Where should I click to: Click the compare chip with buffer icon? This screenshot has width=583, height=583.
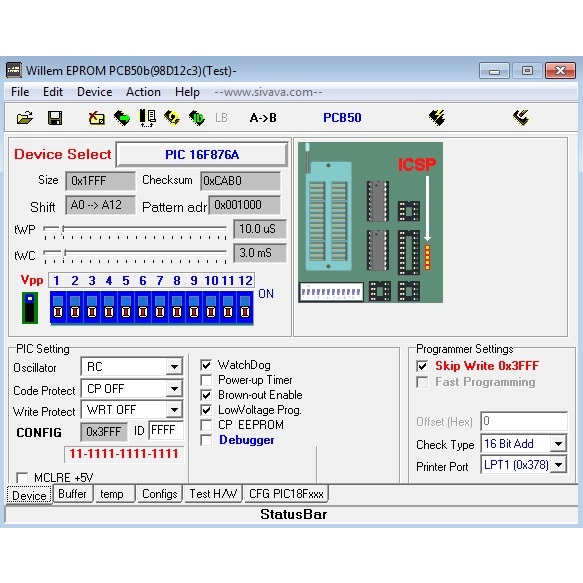(147, 118)
